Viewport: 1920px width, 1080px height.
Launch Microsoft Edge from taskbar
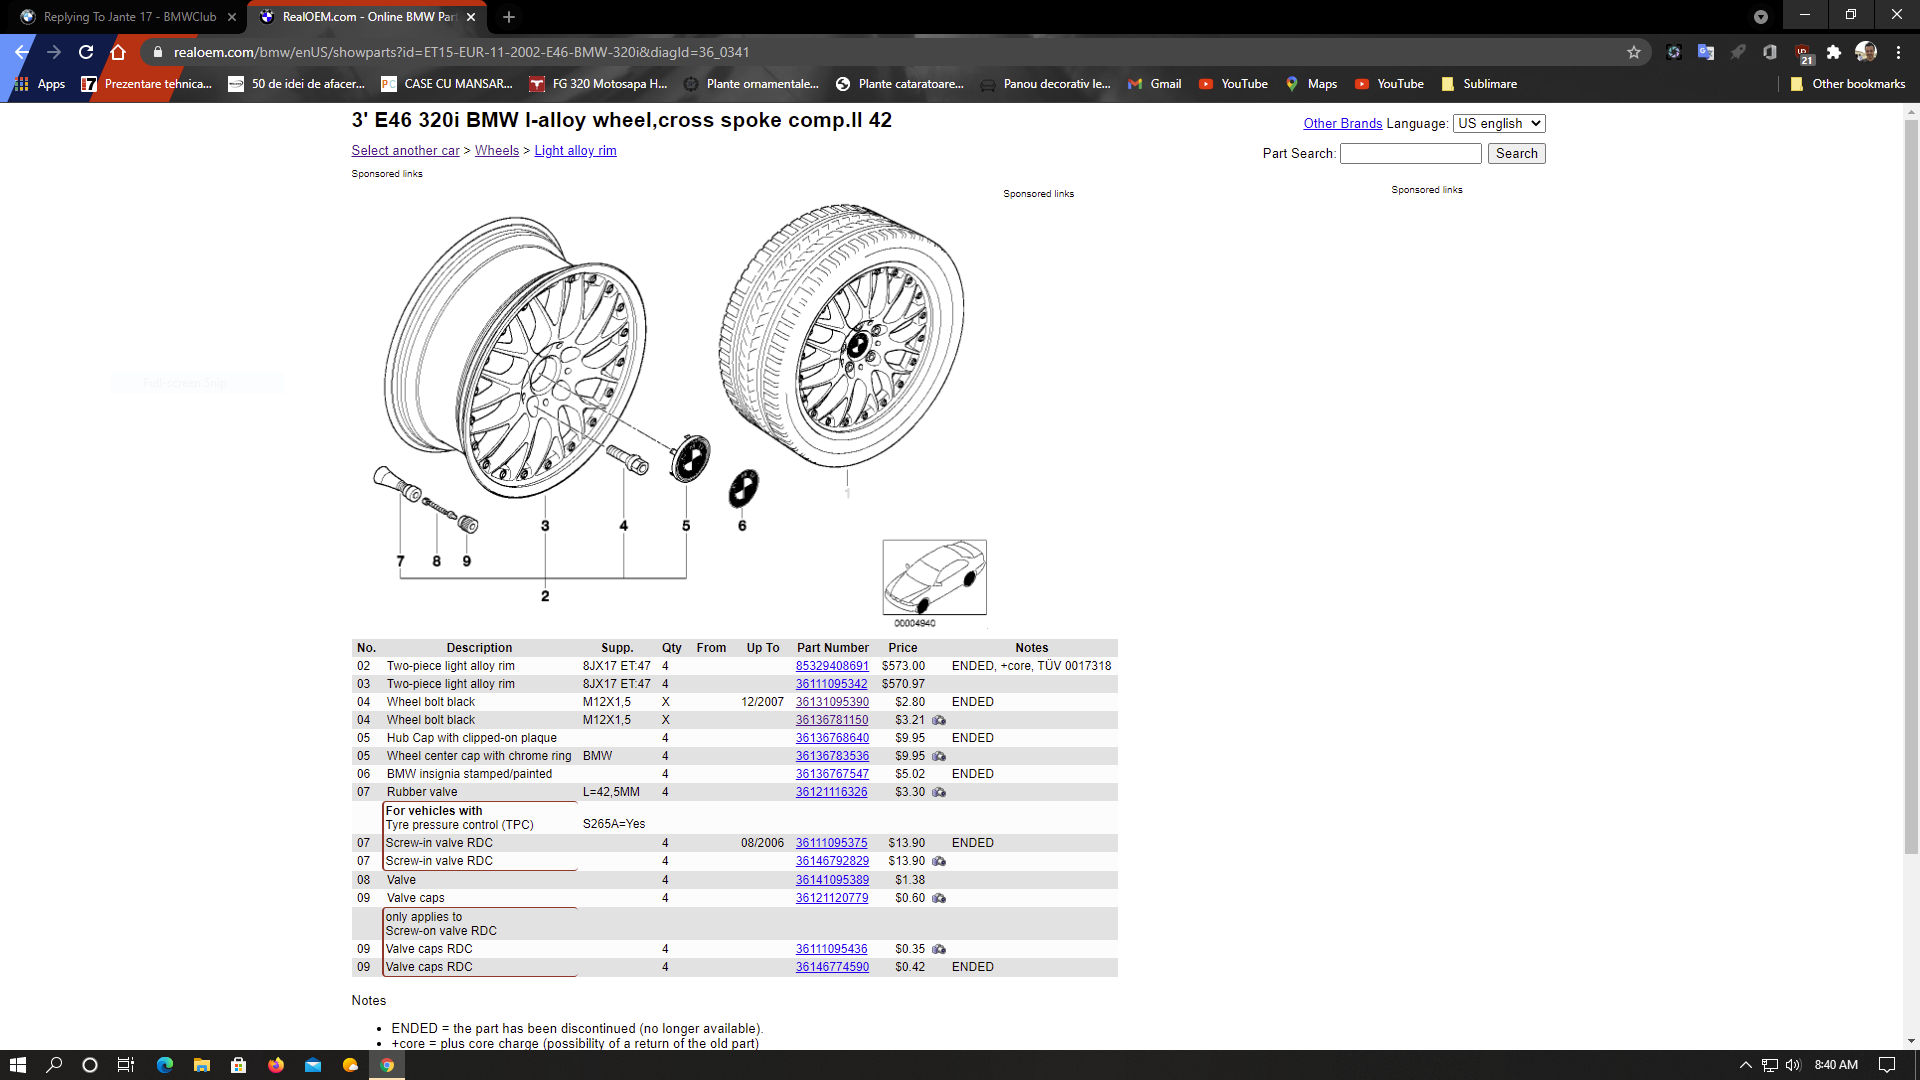click(x=165, y=1065)
